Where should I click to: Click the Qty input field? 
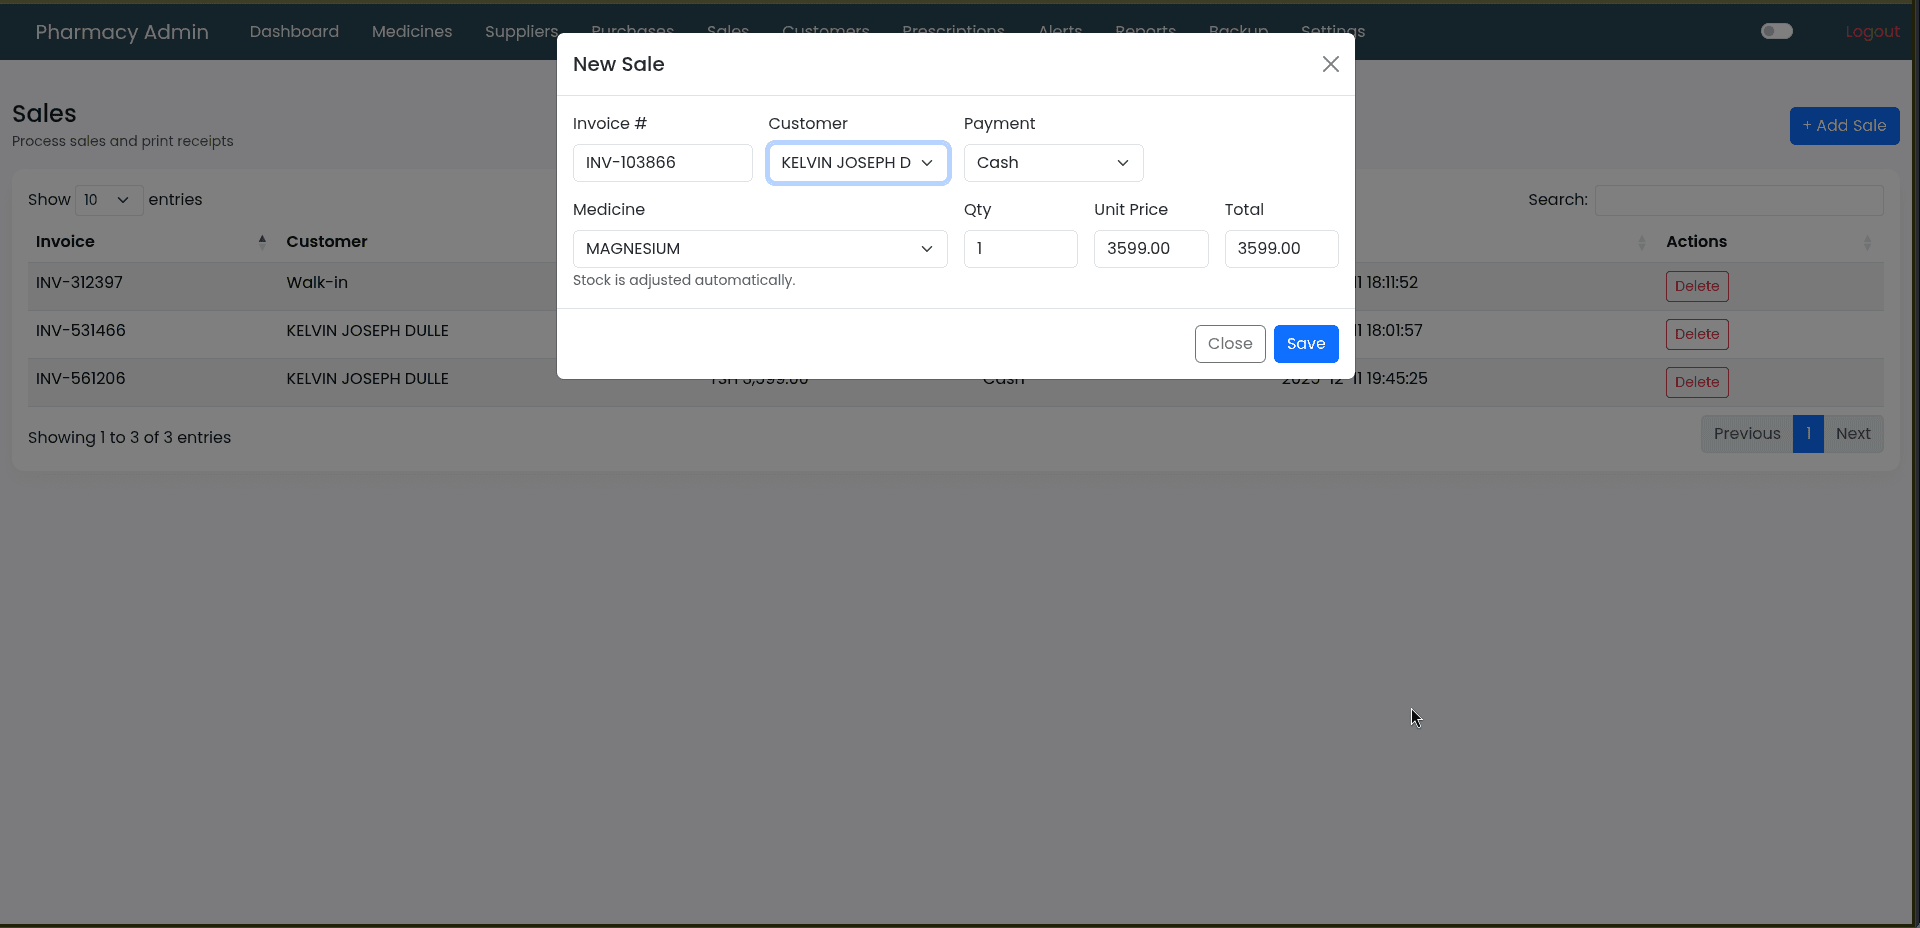(x=1020, y=249)
